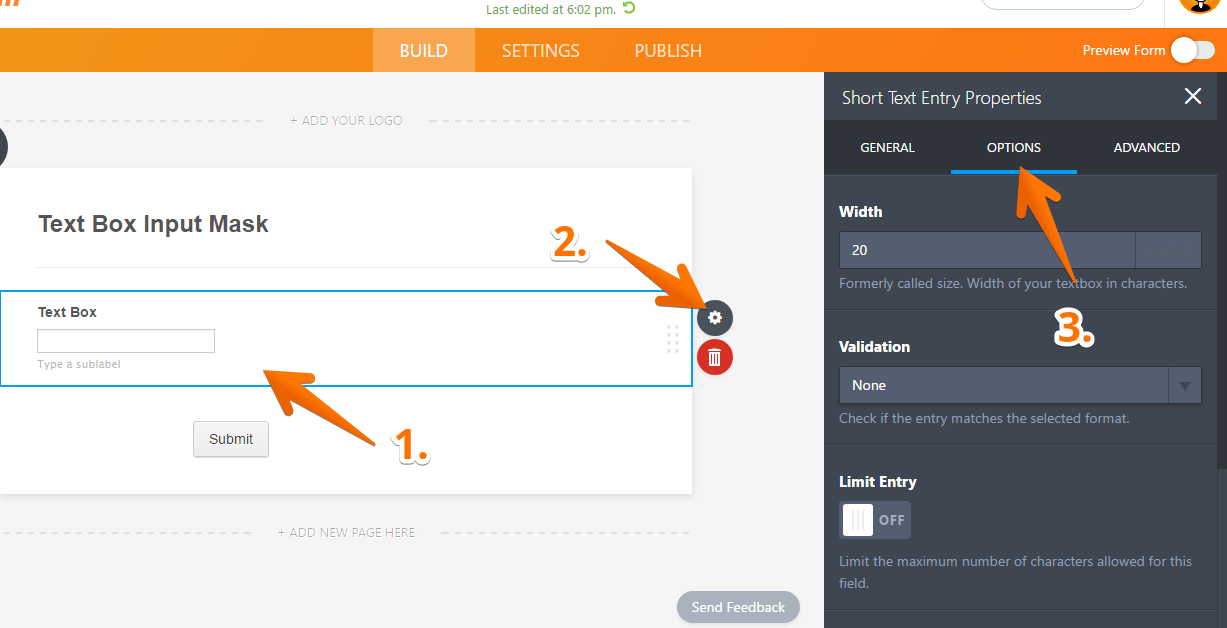Click ADD YOUR LOGO at the top of the form
Screen dimensions: 1227x628
point(346,119)
